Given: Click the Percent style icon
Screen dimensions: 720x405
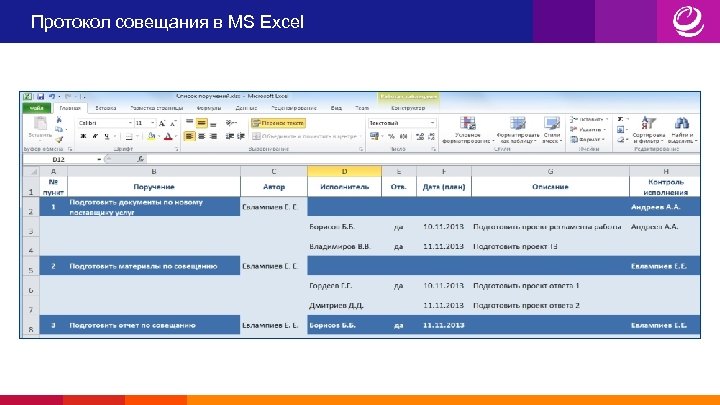Looking at the screenshot, I should click(x=392, y=136).
